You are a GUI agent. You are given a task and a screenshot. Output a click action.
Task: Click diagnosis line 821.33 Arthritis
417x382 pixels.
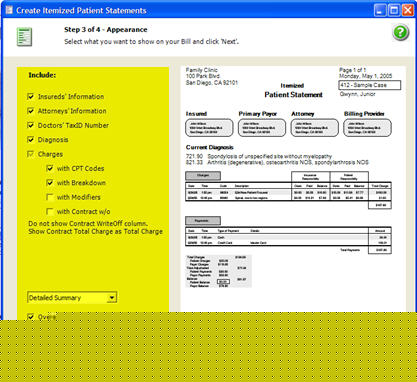277,162
